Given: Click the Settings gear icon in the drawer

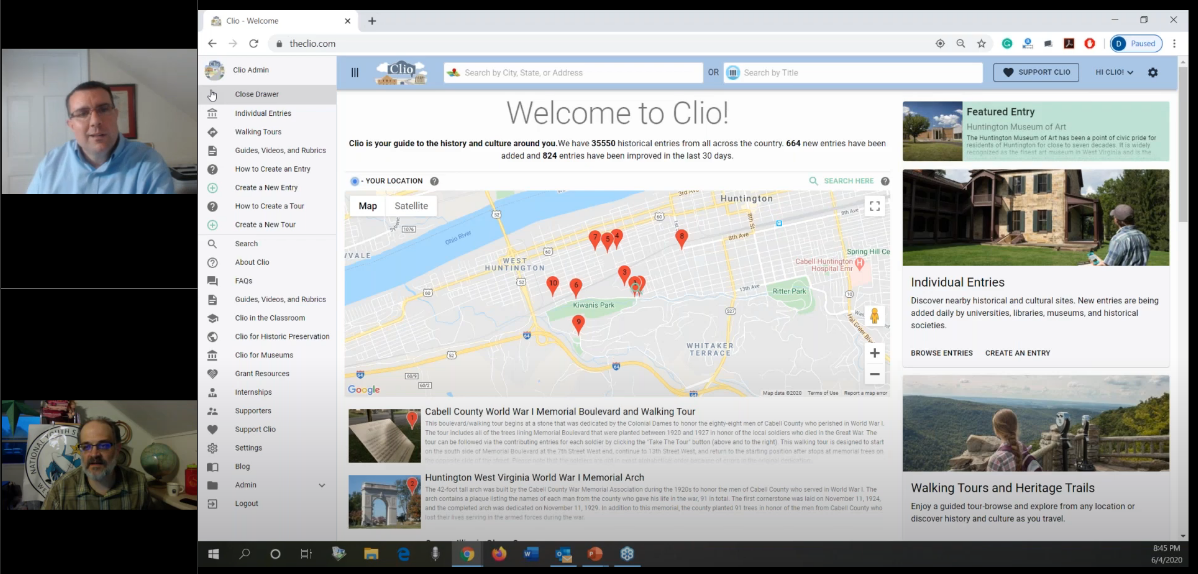Looking at the screenshot, I should coord(212,449).
